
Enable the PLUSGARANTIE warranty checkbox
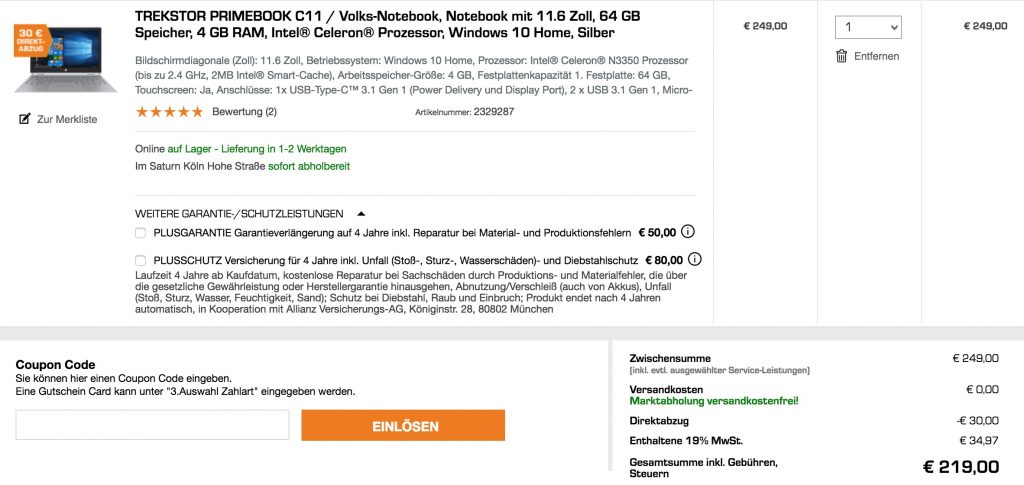tap(140, 233)
